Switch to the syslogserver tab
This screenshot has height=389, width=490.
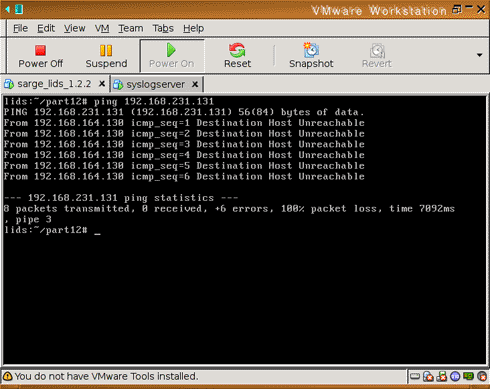[156, 84]
